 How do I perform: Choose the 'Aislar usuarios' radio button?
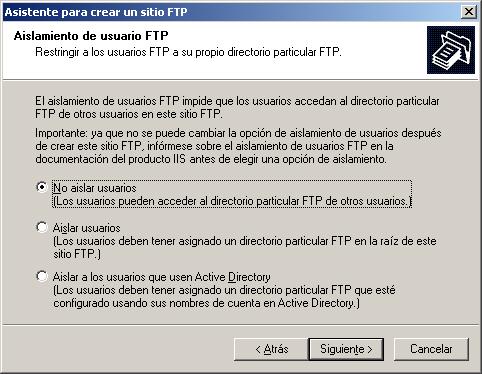point(42,227)
